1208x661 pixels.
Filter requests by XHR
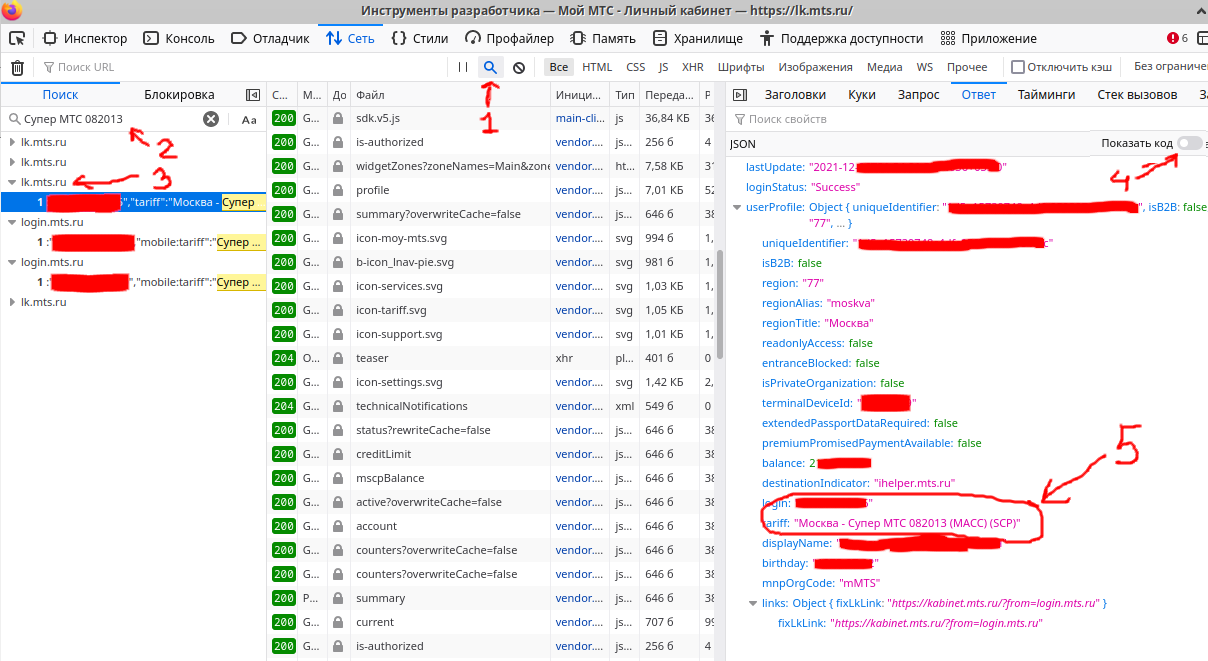(x=692, y=67)
